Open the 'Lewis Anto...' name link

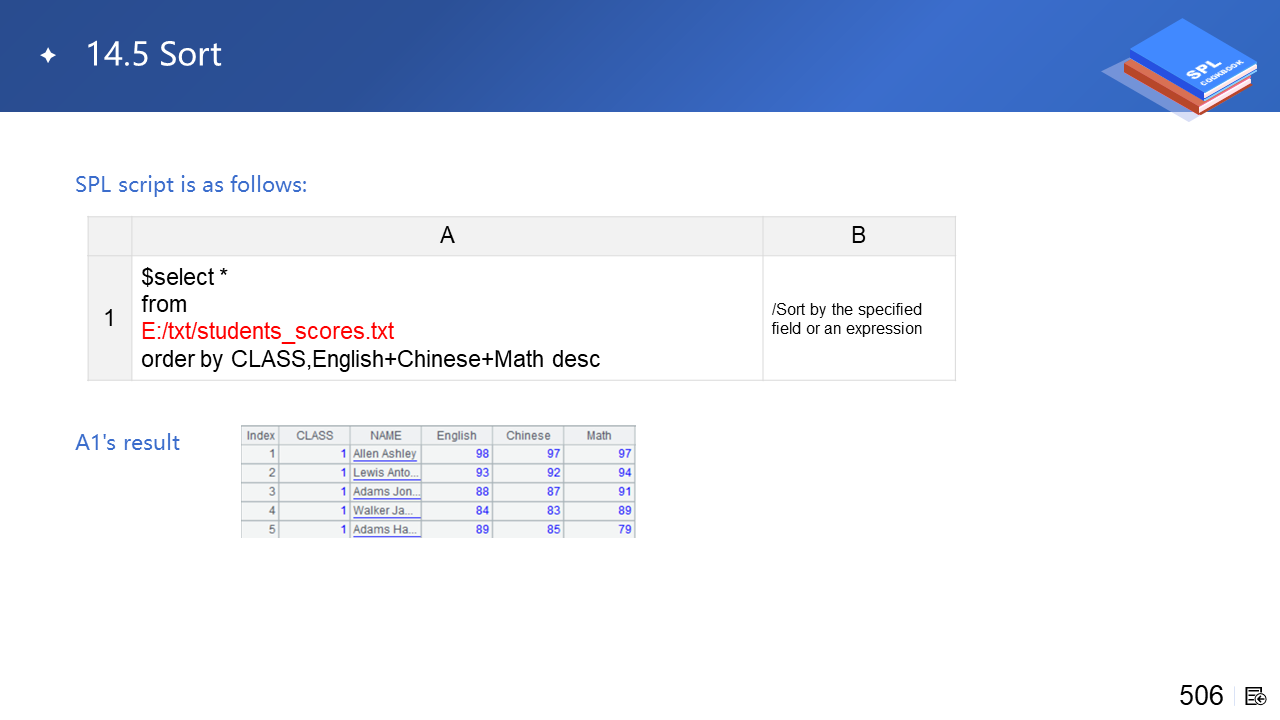(386, 473)
